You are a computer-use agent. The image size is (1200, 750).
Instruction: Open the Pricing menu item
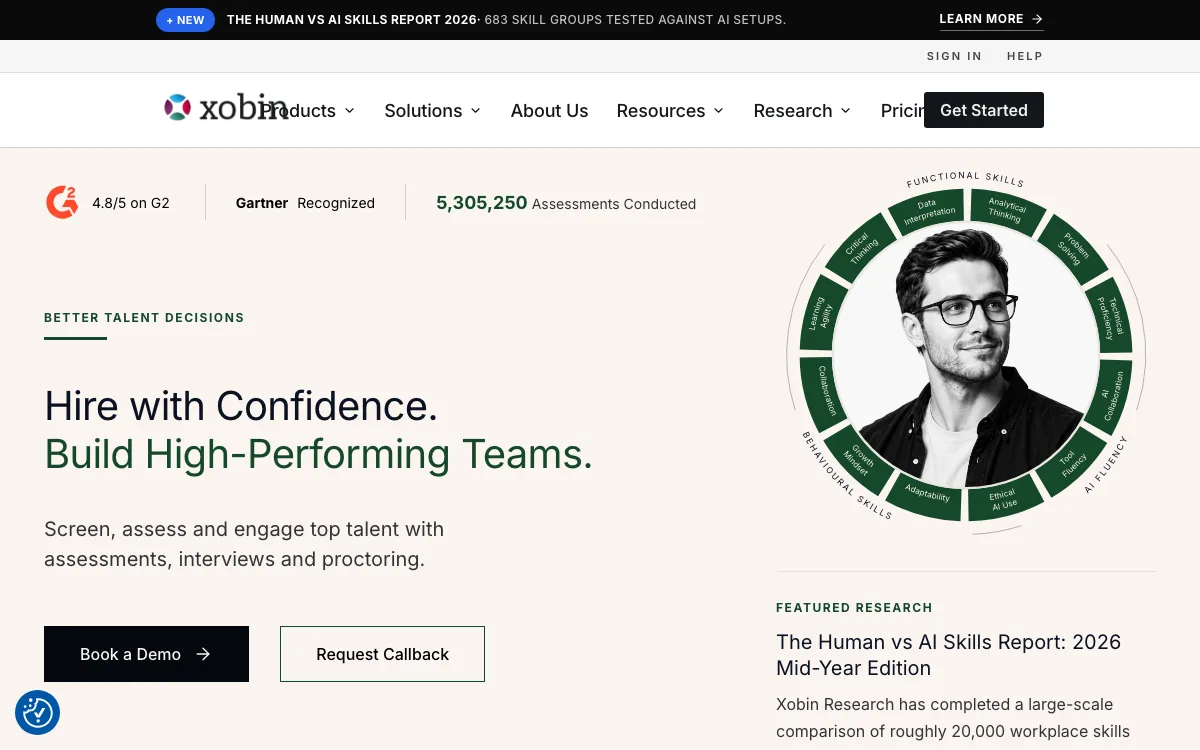pyautogui.click(x=902, y=110)
